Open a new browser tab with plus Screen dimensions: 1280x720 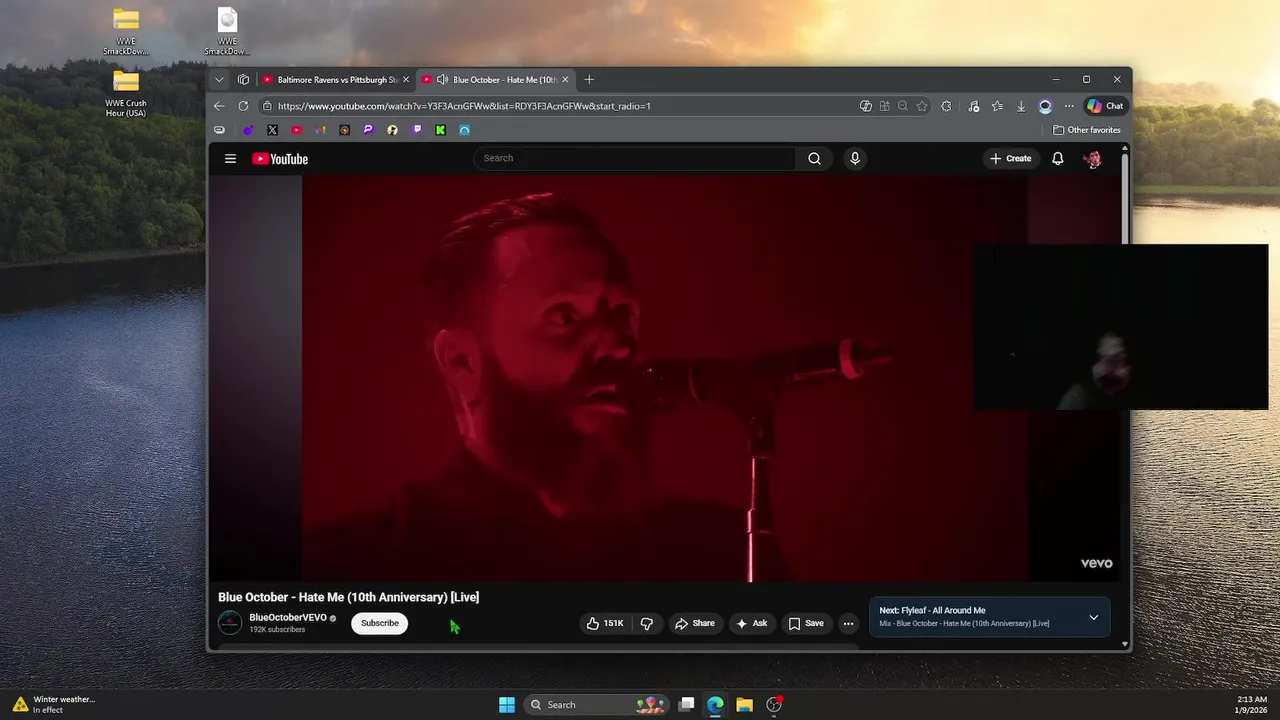pyautogui.click(x=589, y=79)
